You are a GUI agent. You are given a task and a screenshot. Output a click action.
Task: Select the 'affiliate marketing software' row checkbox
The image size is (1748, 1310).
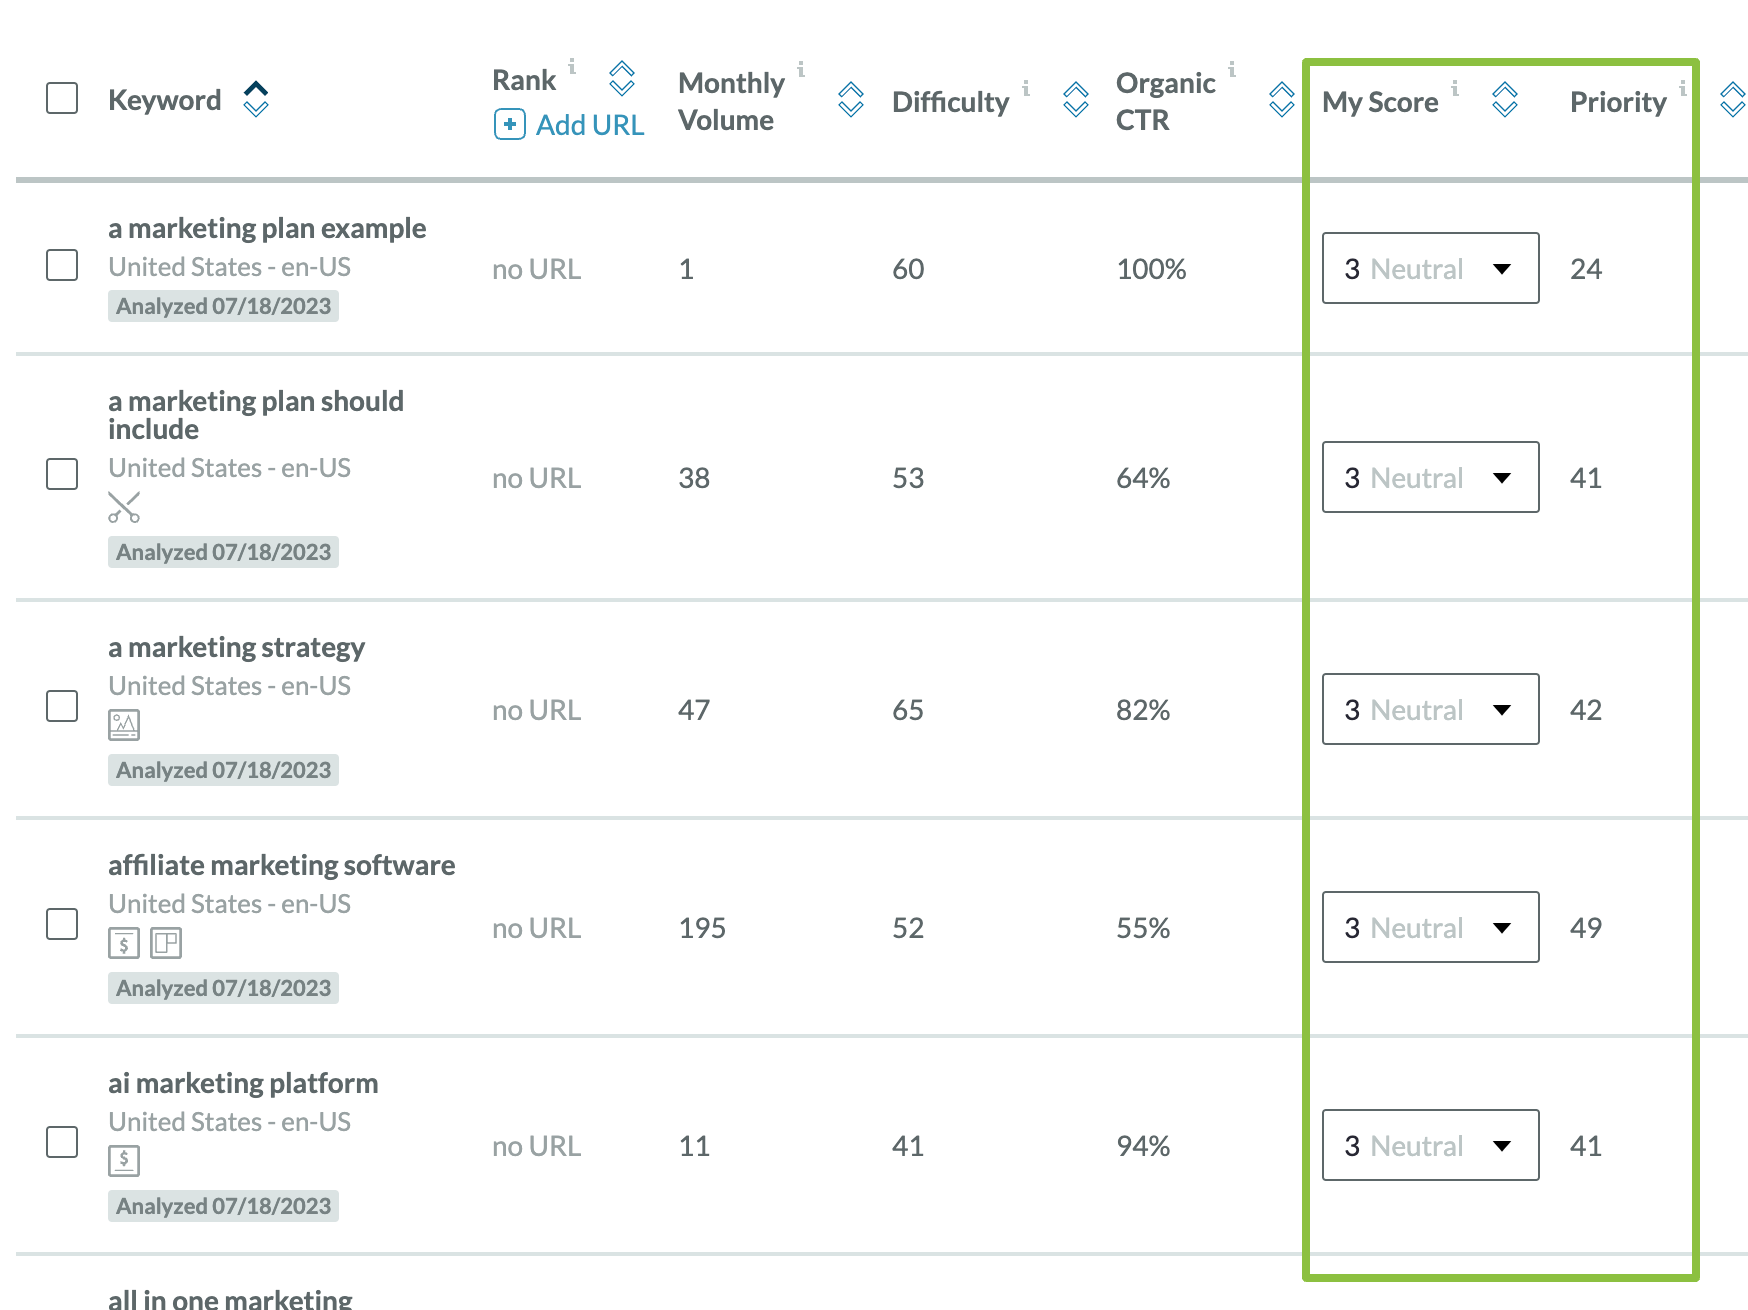pyautogui.click(x=62, y=924)
